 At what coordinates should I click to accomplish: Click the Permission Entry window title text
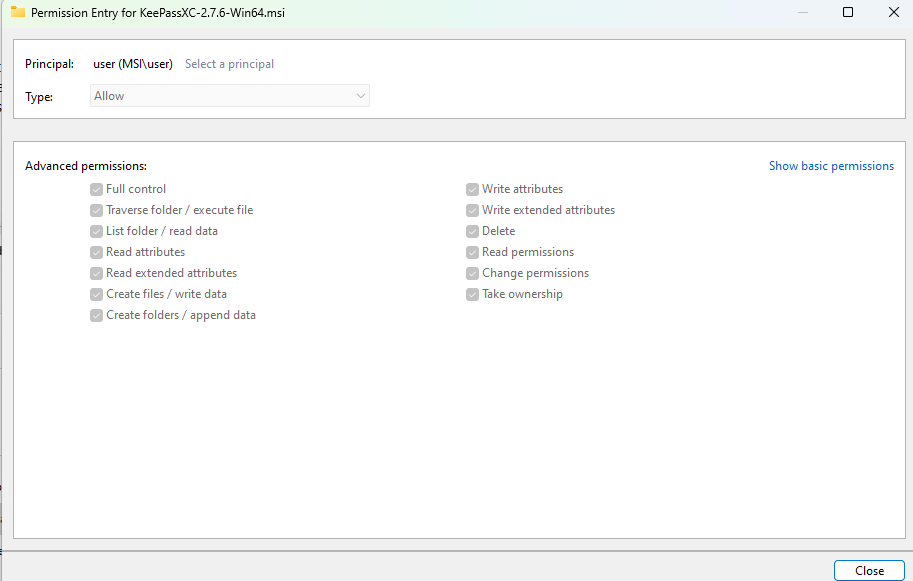[158, 13]
